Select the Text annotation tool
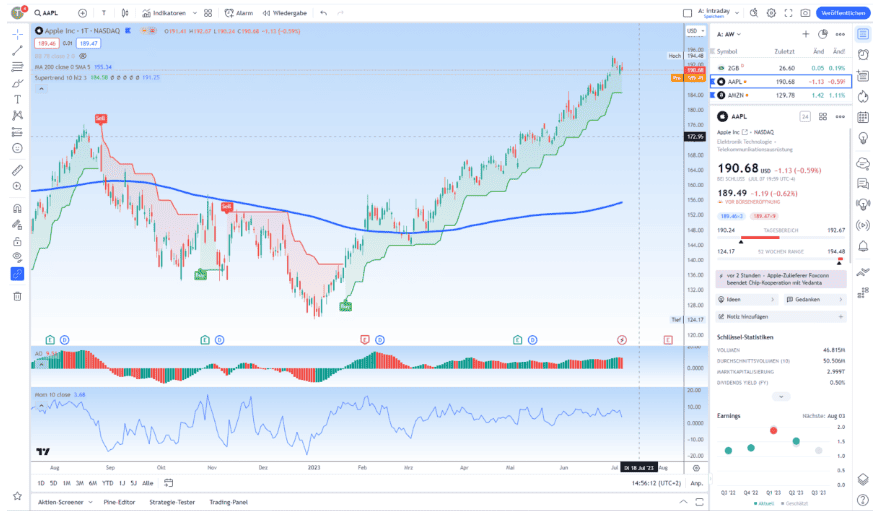Screen dimensions: 880x511 pos(17,99)
